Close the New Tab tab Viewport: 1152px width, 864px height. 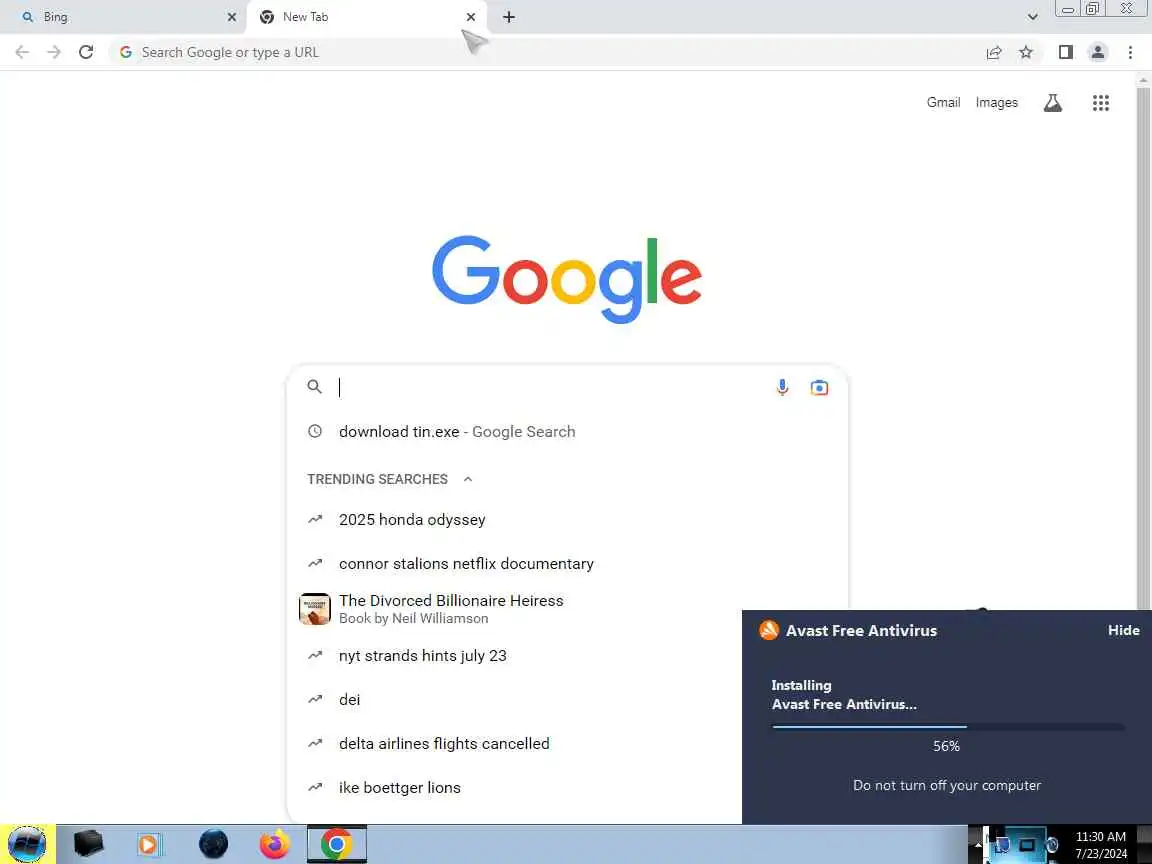tap(471, 17)
